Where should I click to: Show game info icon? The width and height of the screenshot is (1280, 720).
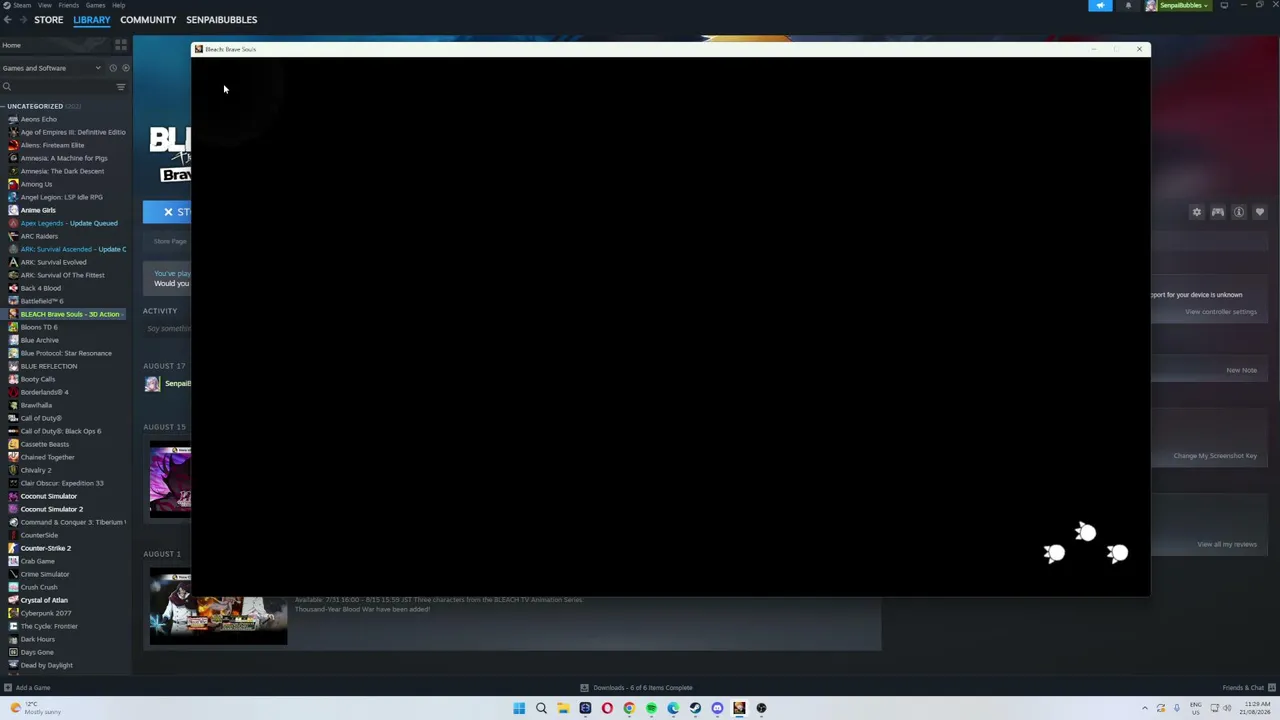point(1238,212)
